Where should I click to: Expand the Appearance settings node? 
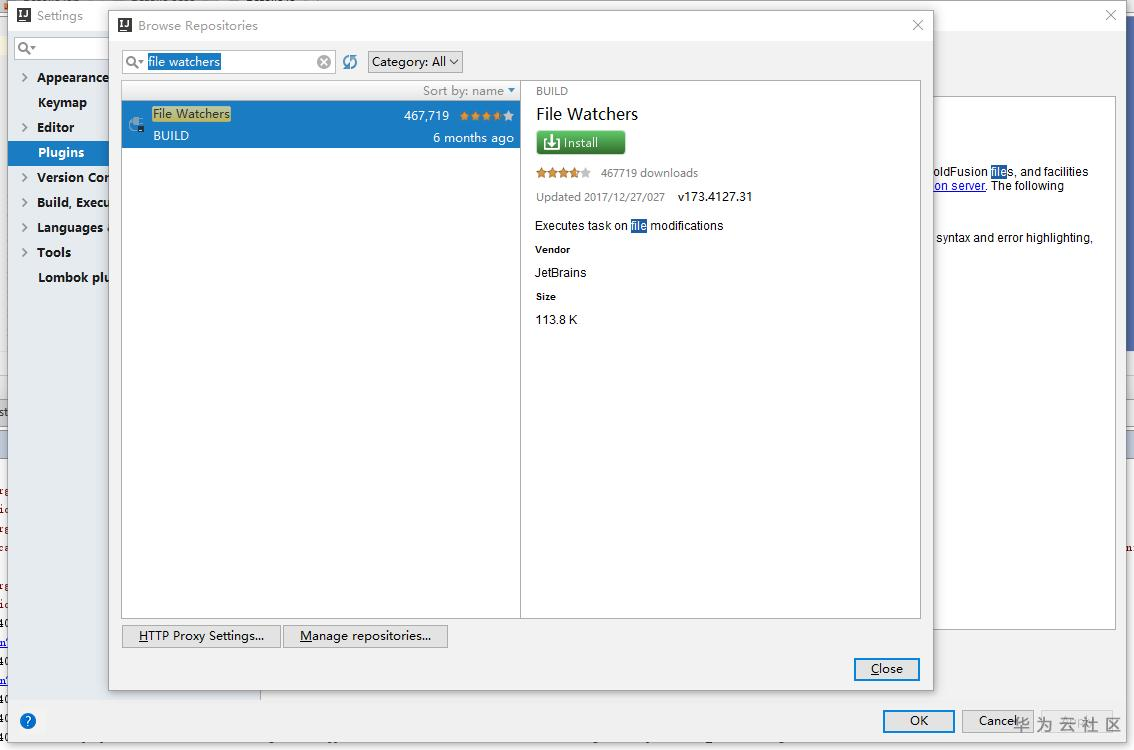point(25,77)
